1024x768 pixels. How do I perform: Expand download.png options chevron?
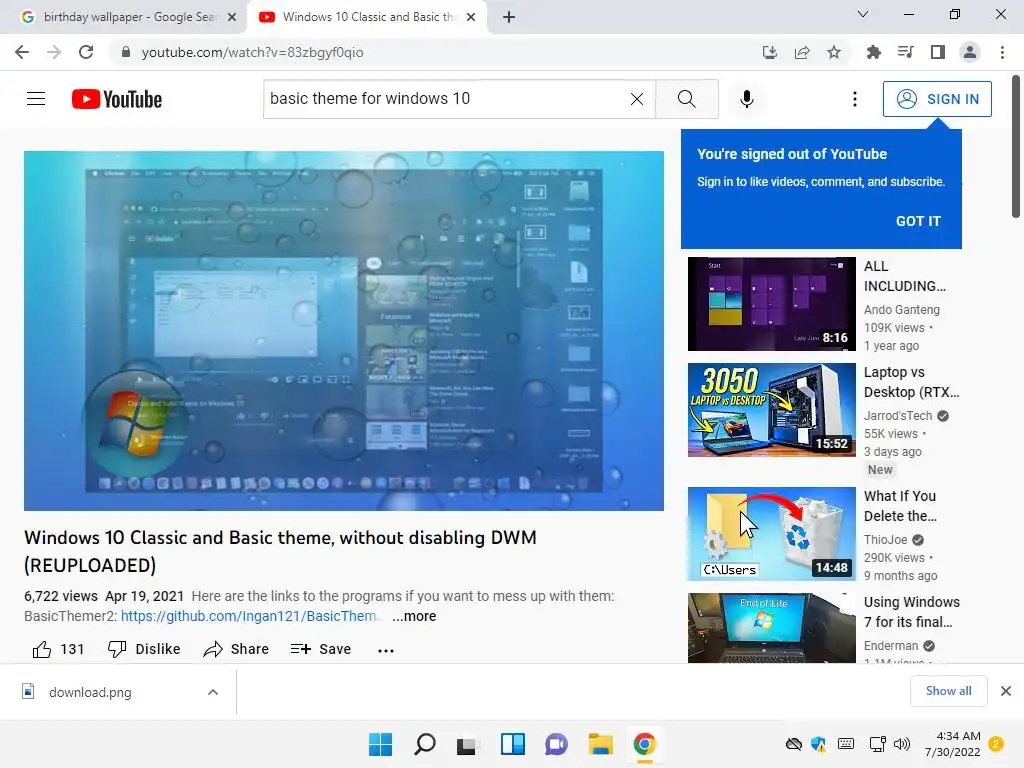213,692
